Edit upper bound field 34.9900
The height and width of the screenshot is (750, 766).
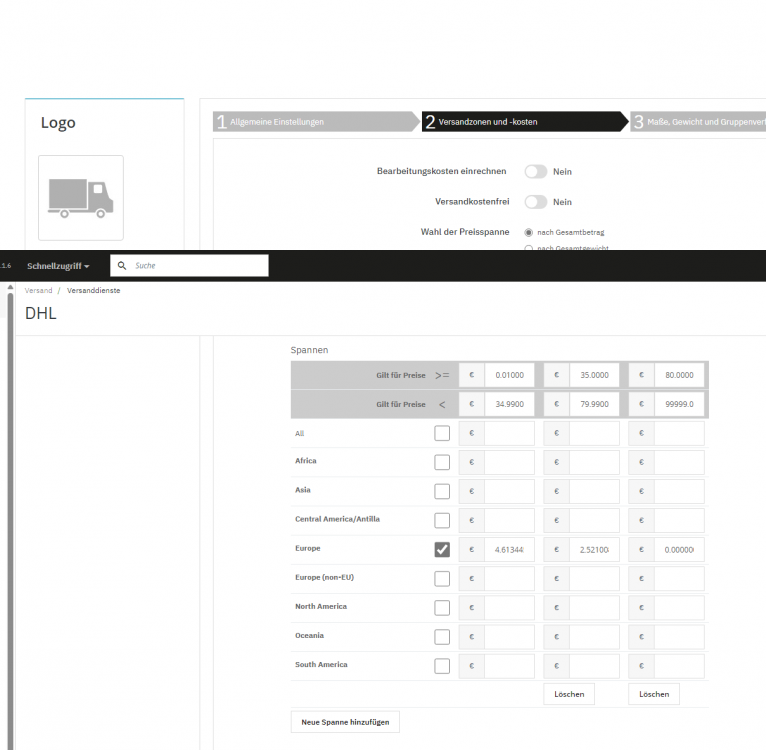pyautogui.click(x=510, y=404)
